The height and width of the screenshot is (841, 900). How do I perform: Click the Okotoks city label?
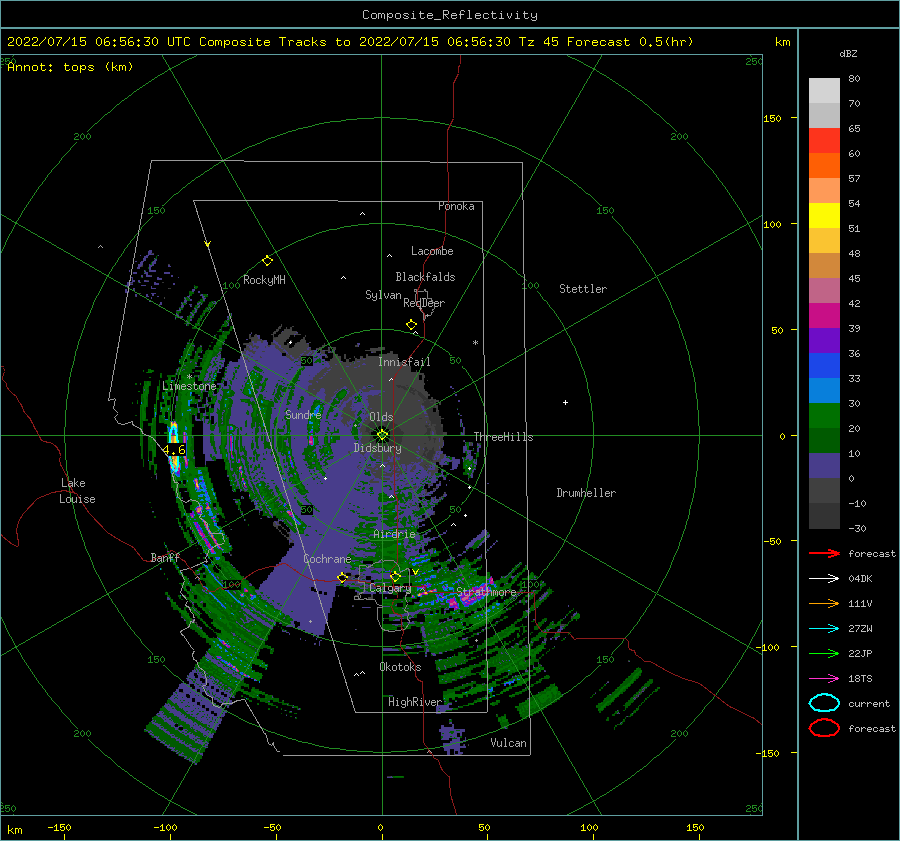(400, 667)
